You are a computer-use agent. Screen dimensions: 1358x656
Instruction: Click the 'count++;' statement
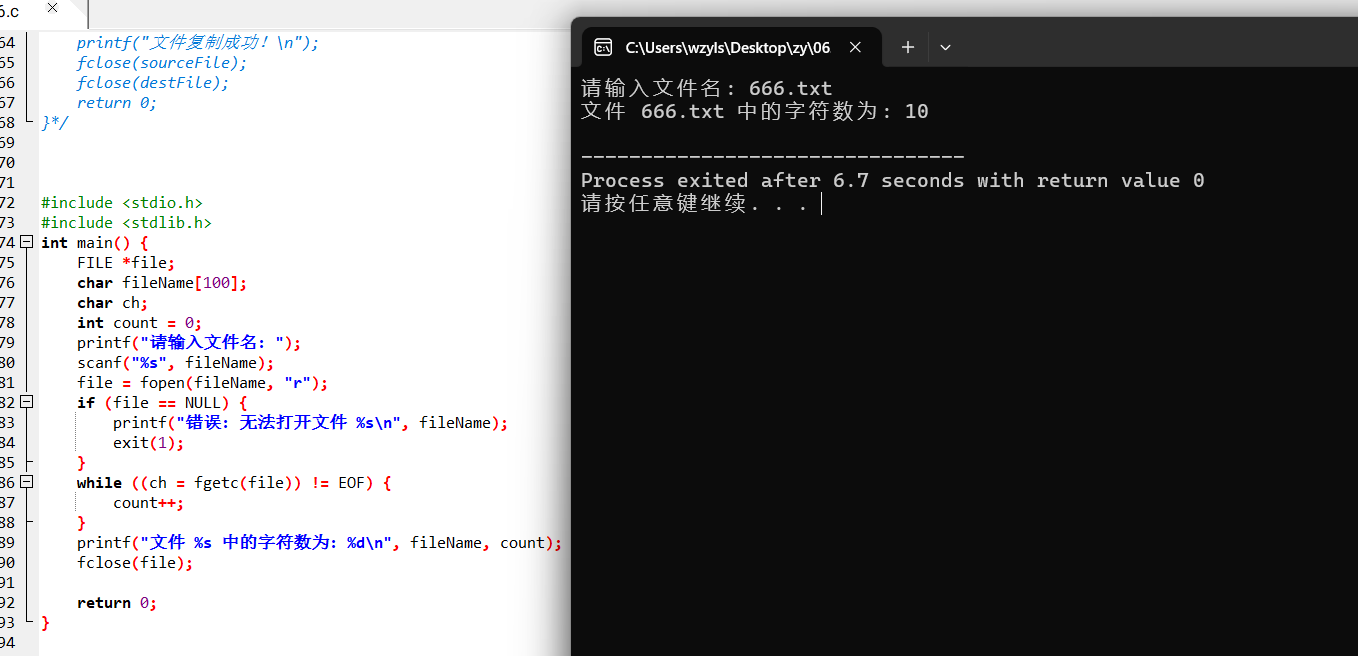pos(149,502)
